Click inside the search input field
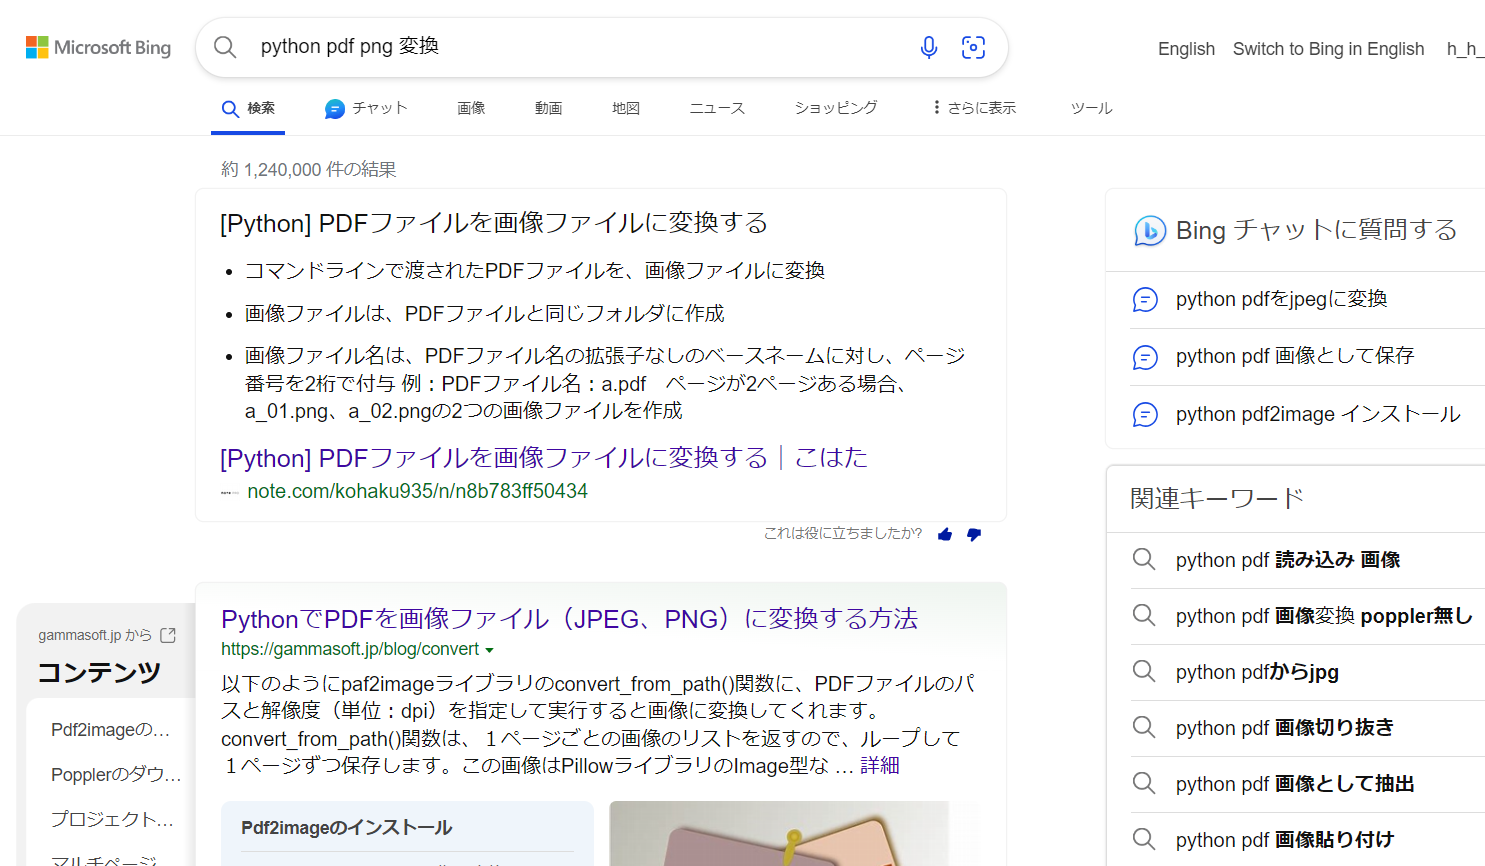This screenshot has height=866, width=1485. tap(500, 47)
